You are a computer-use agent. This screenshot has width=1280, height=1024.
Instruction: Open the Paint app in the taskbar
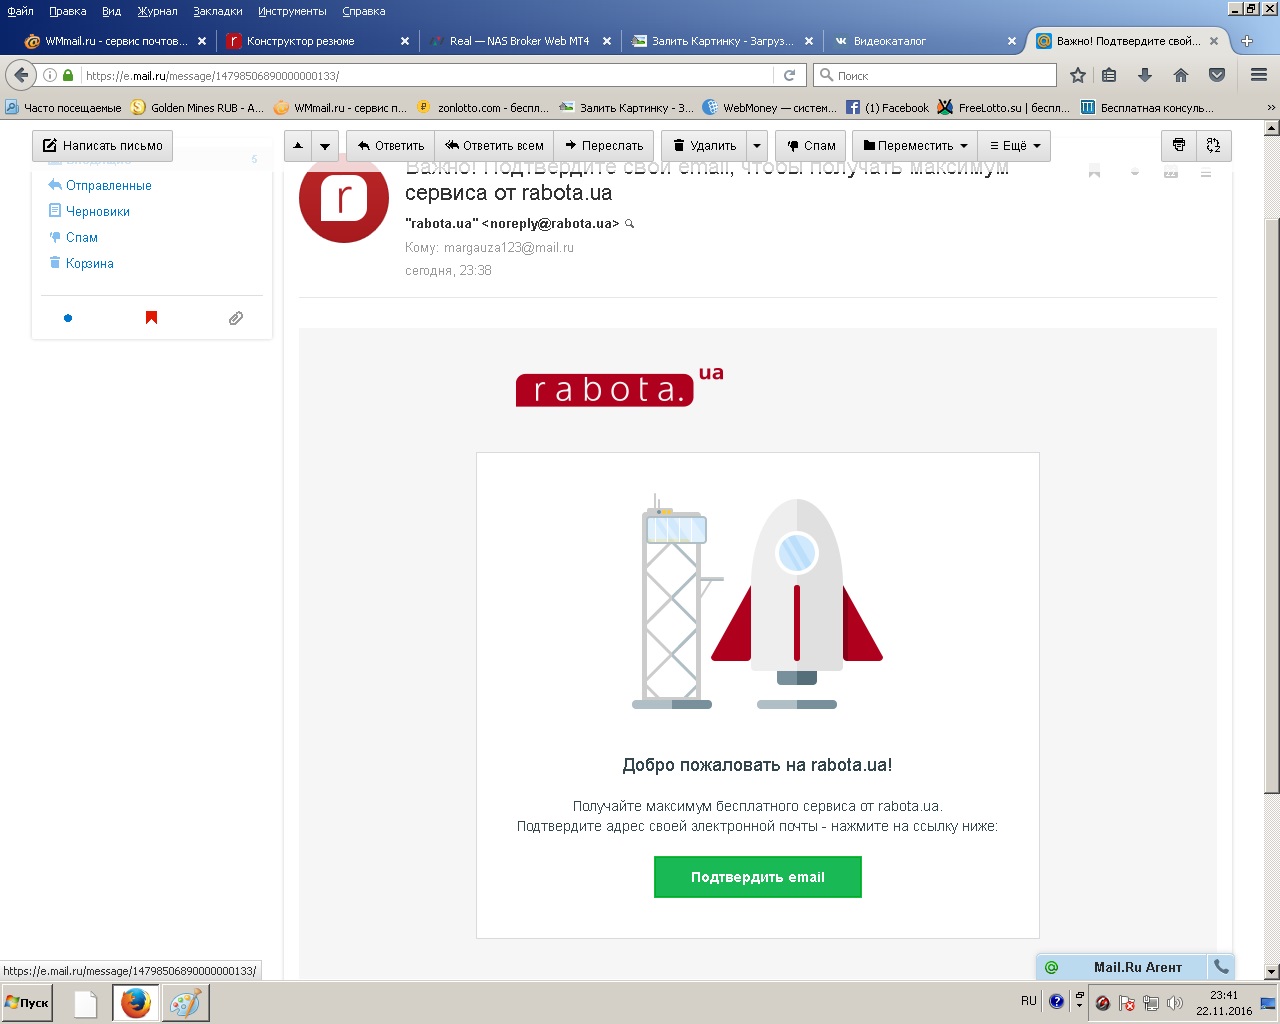[x=185, y=1003]
